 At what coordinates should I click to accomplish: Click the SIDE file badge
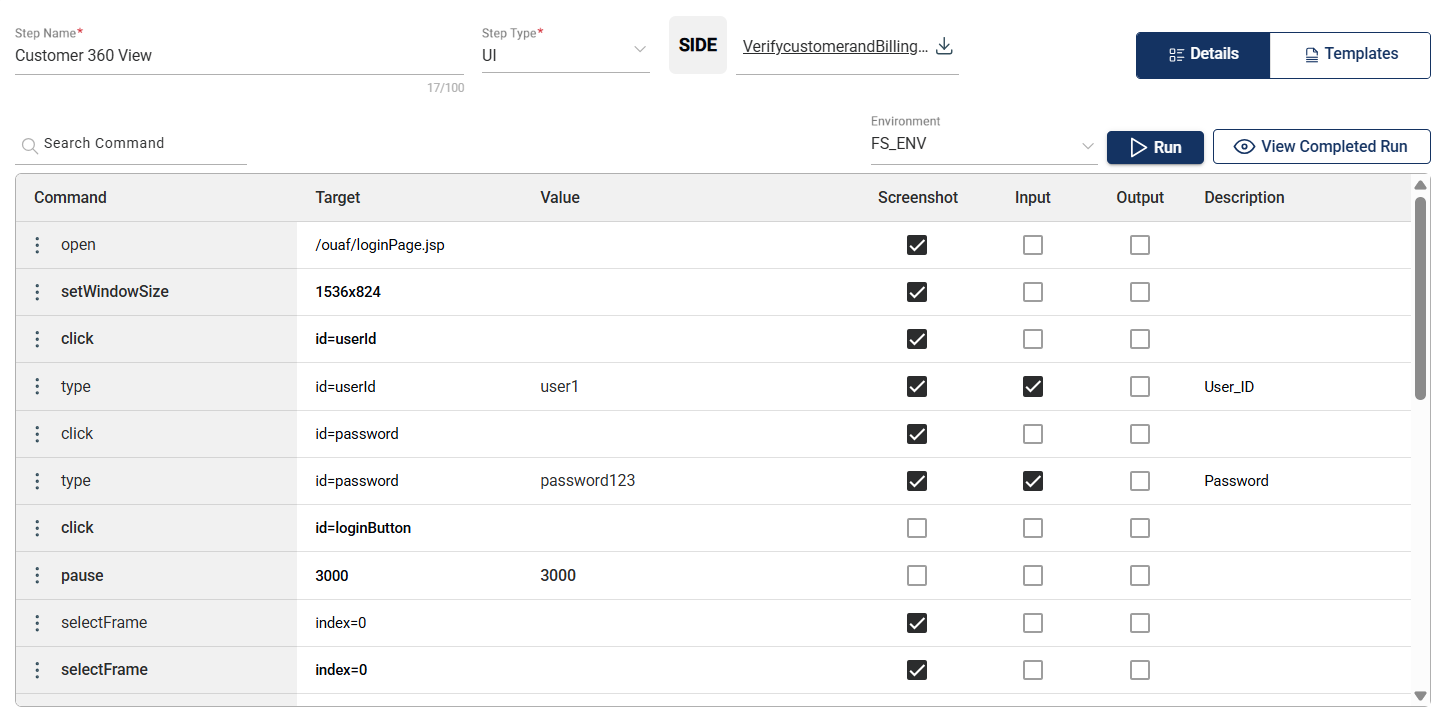(697, 45)
